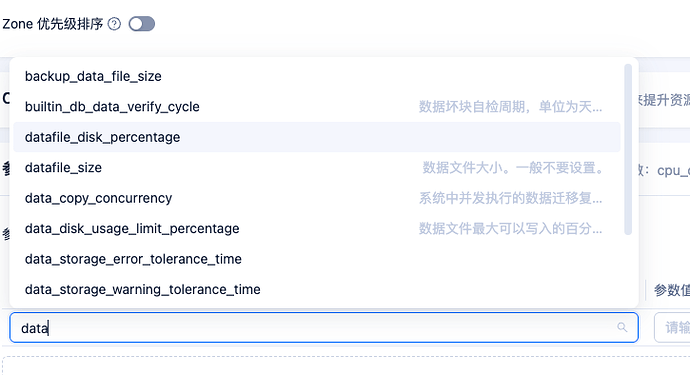Click the parameter value input on the right

coord(672,327)
